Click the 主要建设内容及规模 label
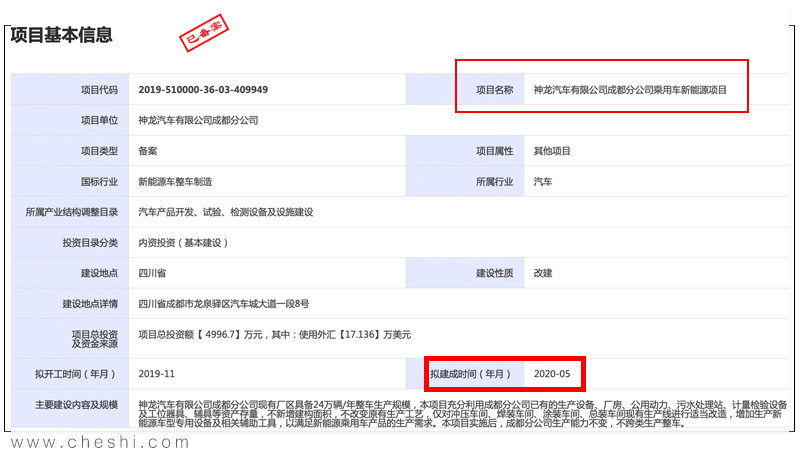 [76, 405]
